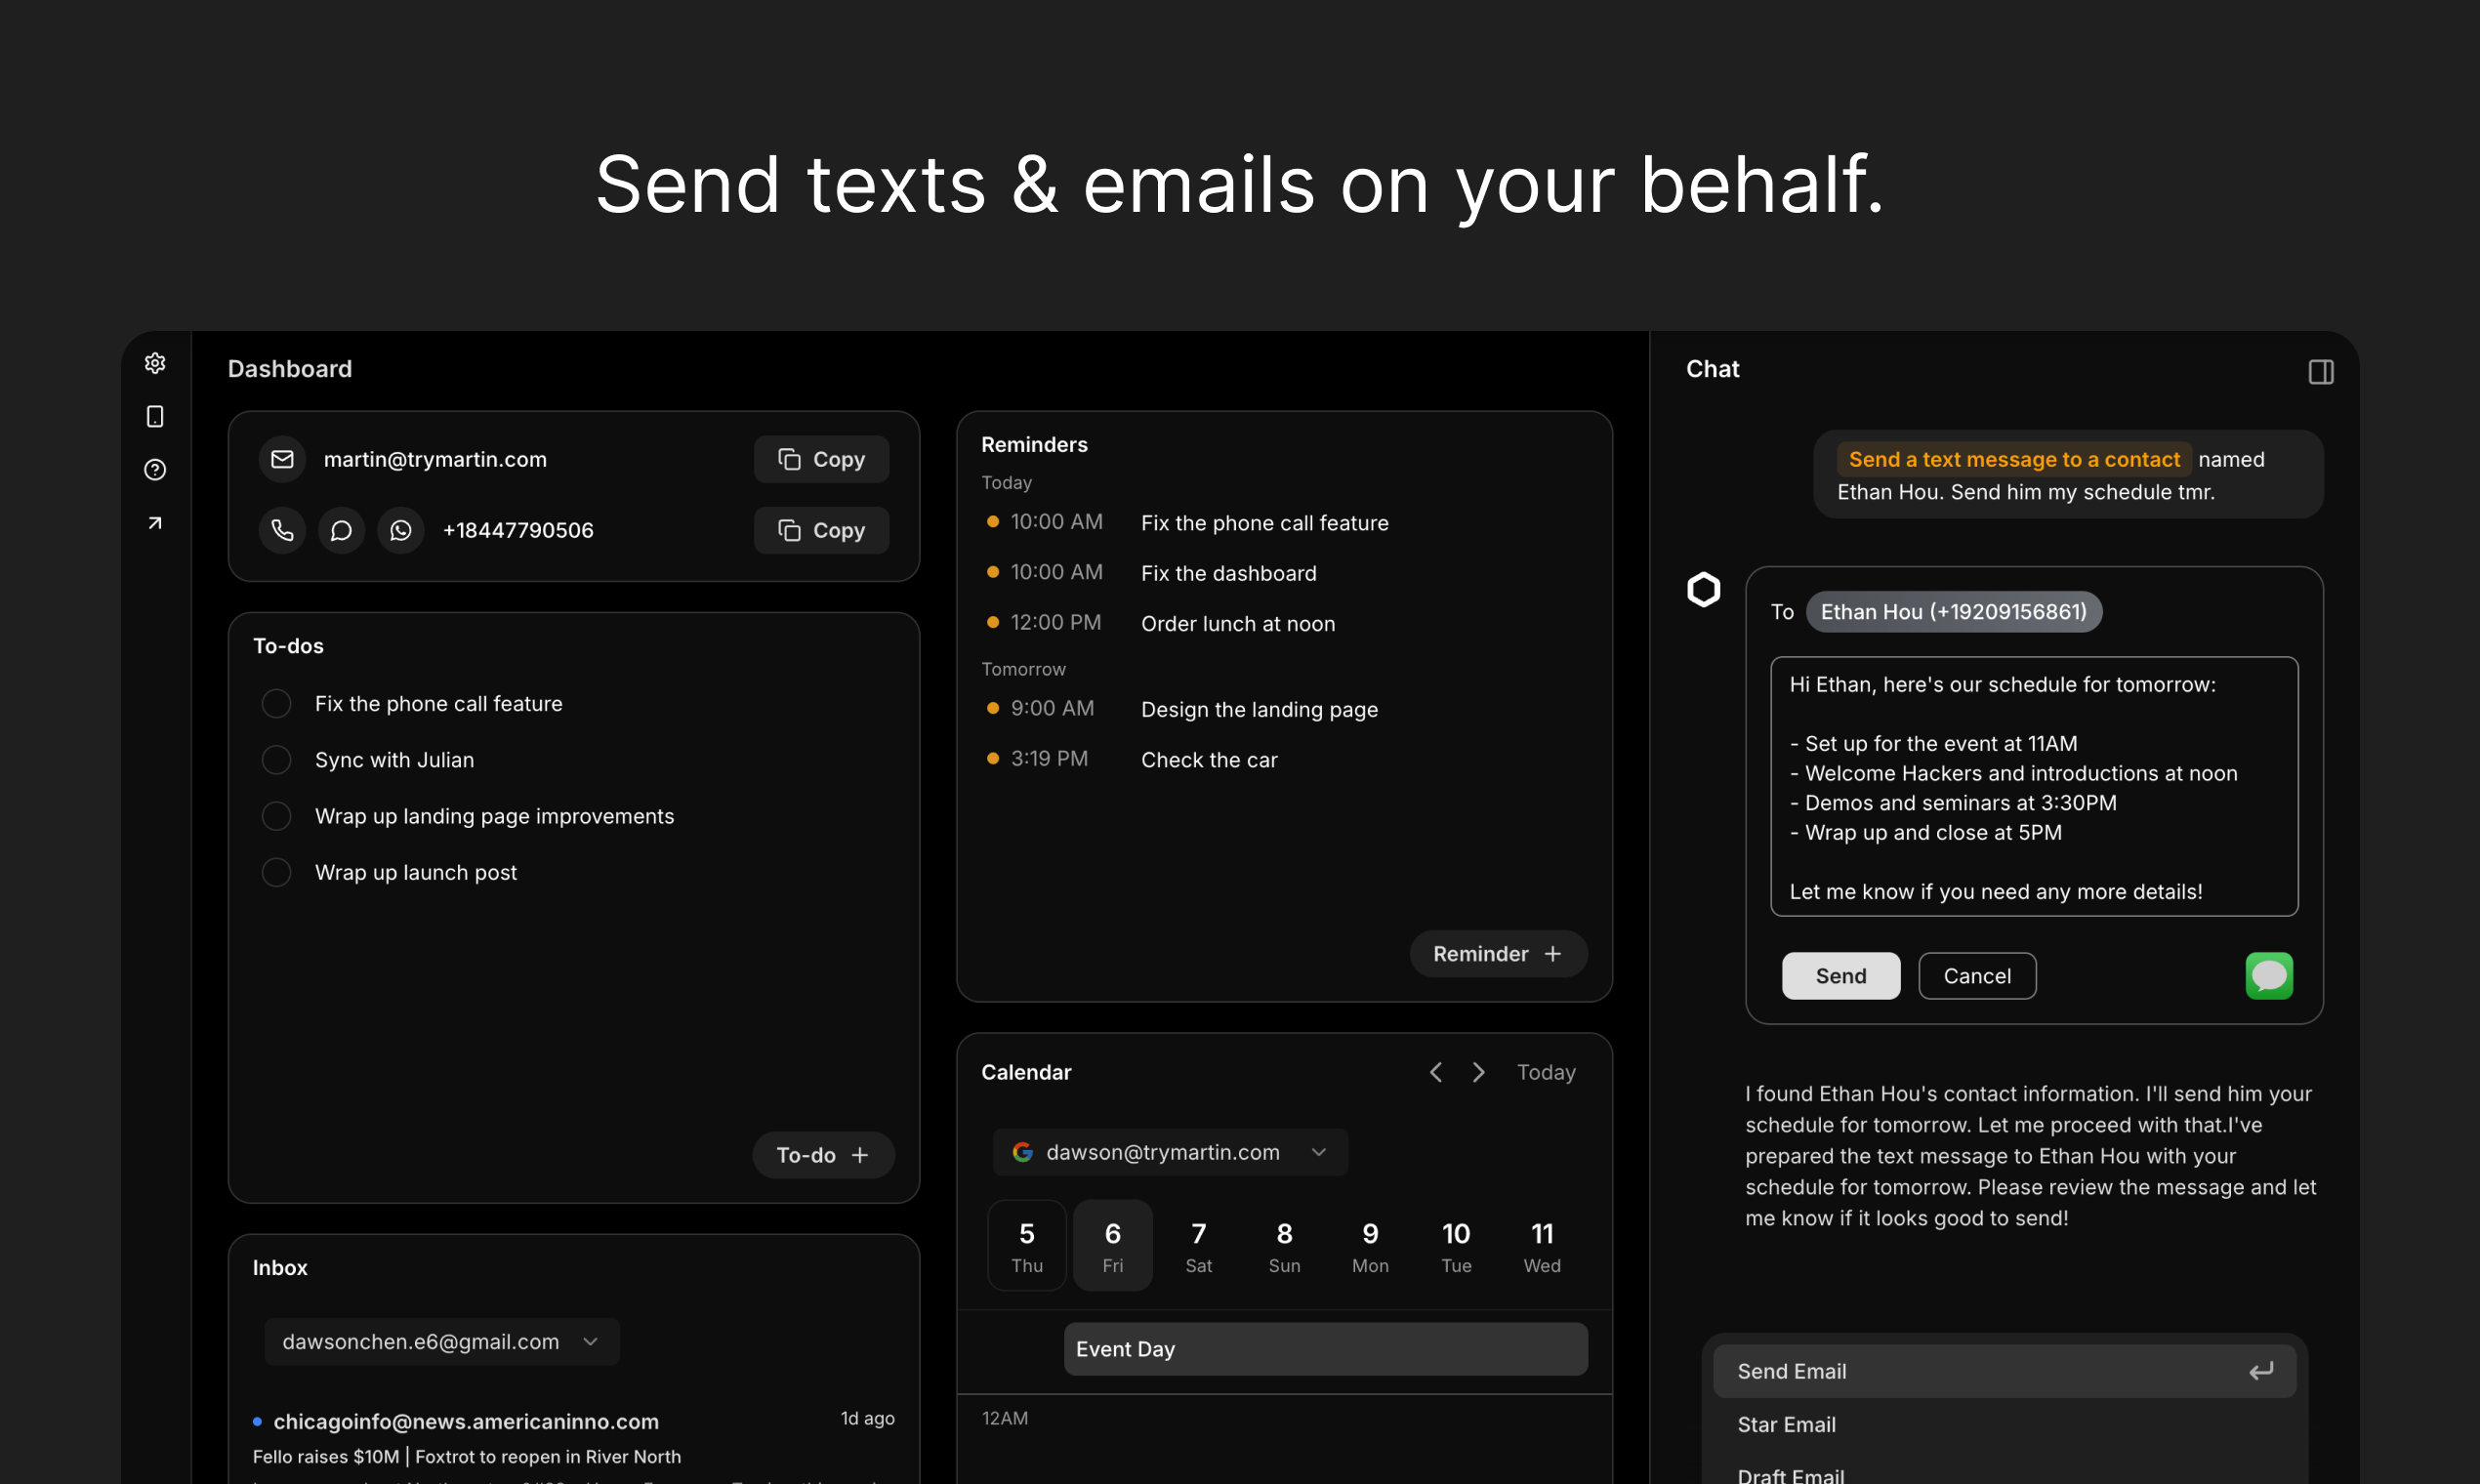Screen dimensions: 2480x1484
Task: Check the 'Wrap up launch post' task
Action: point(276,872)
